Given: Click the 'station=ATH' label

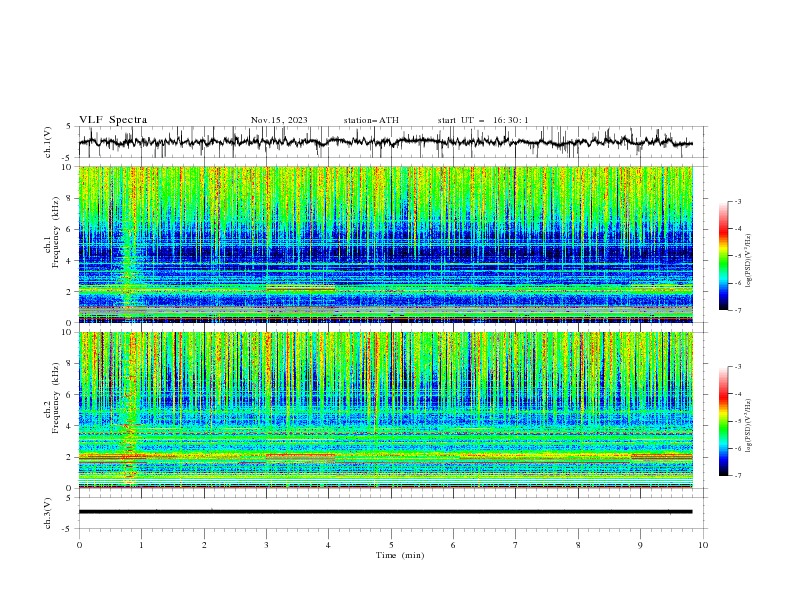Looking at the screenshot, I should [371, 120].
